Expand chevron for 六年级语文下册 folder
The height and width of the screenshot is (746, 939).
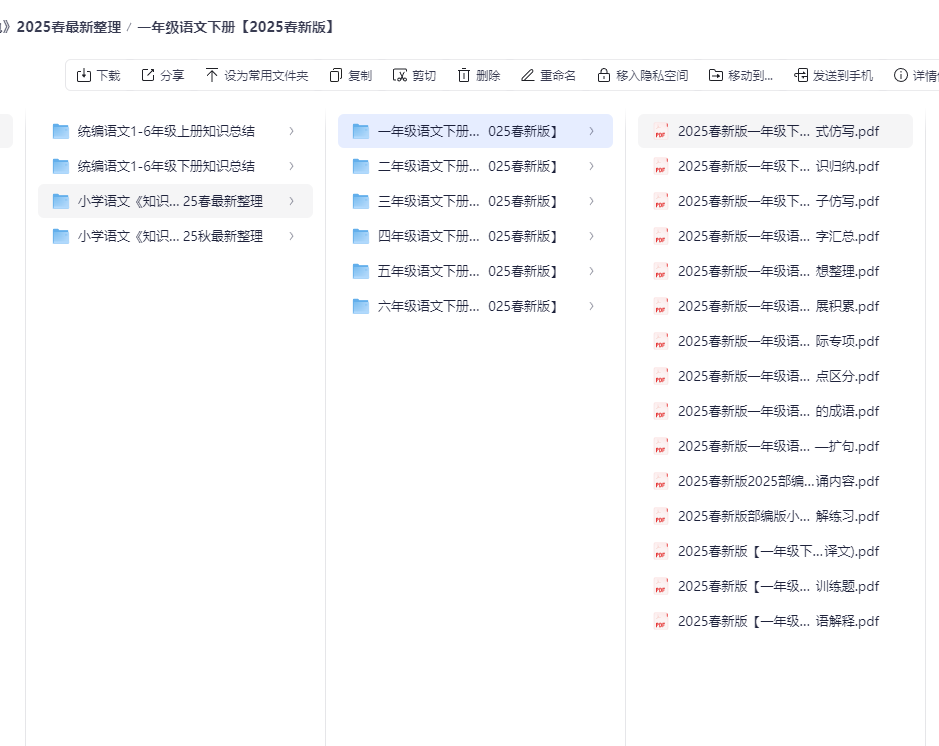coord(591,306)
